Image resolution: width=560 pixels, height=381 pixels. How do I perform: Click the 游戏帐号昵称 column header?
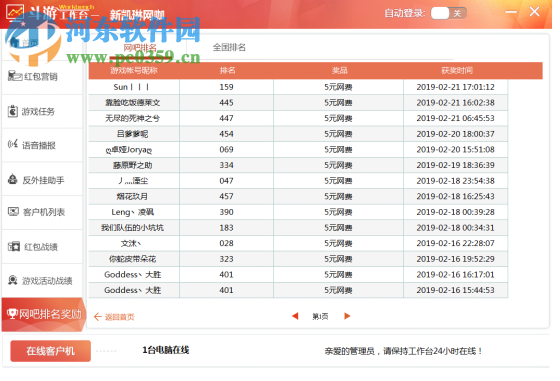point(134,70)
